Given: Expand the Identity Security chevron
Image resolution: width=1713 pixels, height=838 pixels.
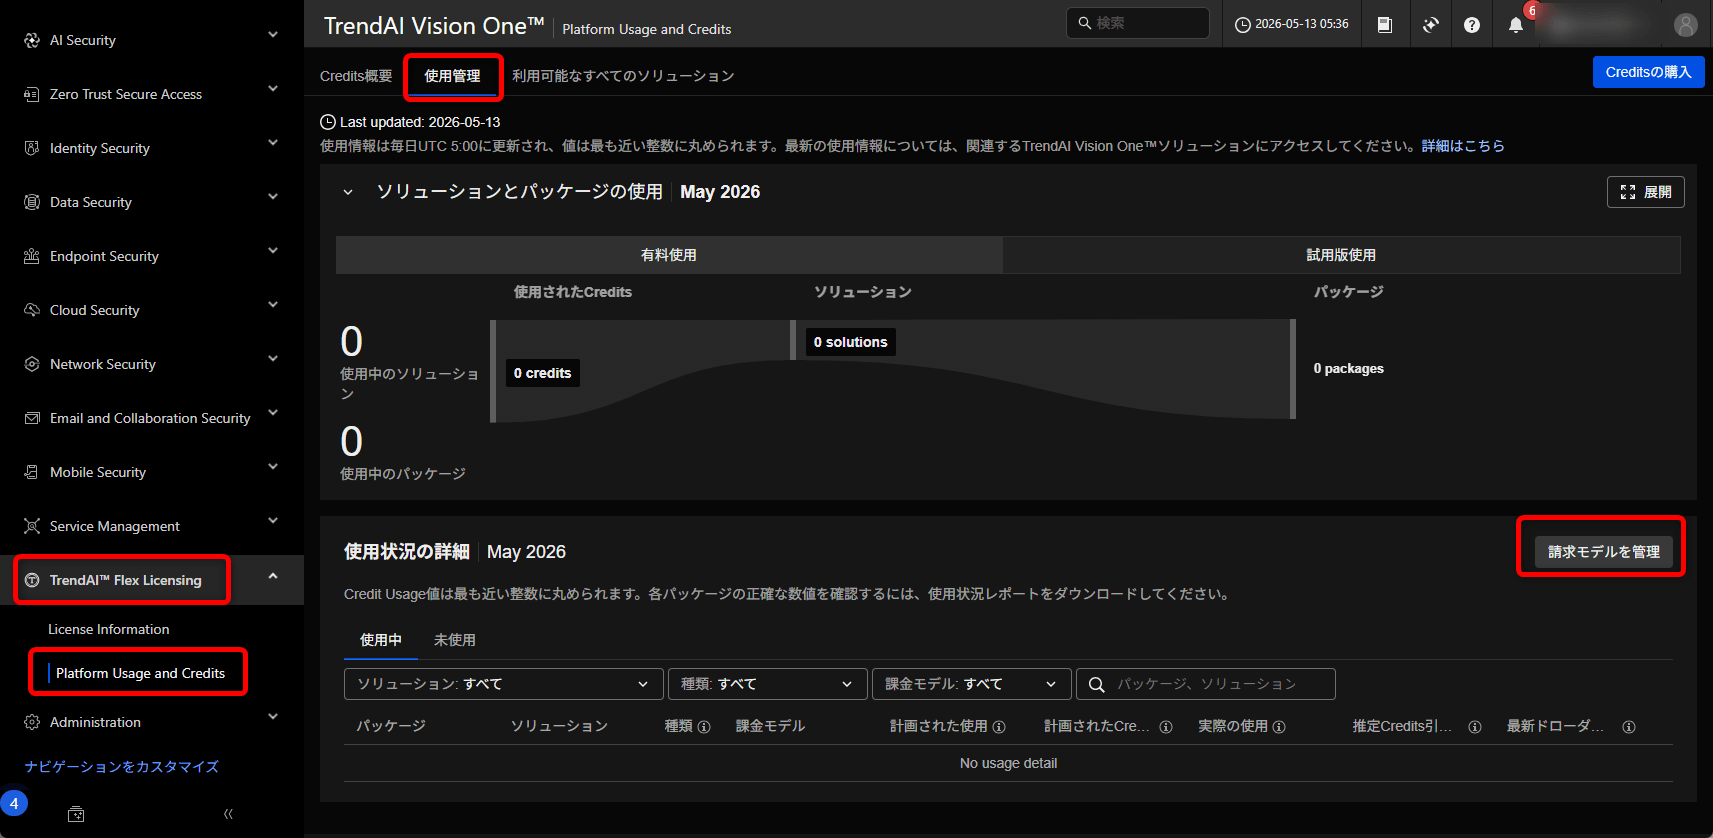Looking at the screenshot, I should (273, 143).
